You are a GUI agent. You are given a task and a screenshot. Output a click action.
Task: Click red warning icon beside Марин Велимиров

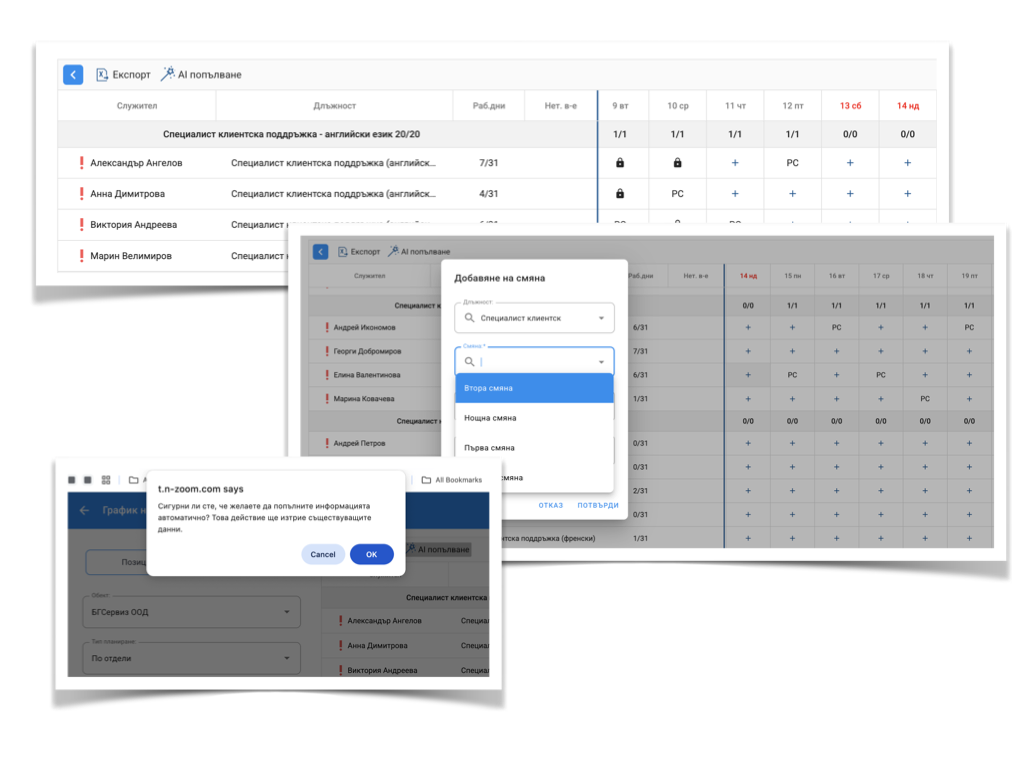81,256
